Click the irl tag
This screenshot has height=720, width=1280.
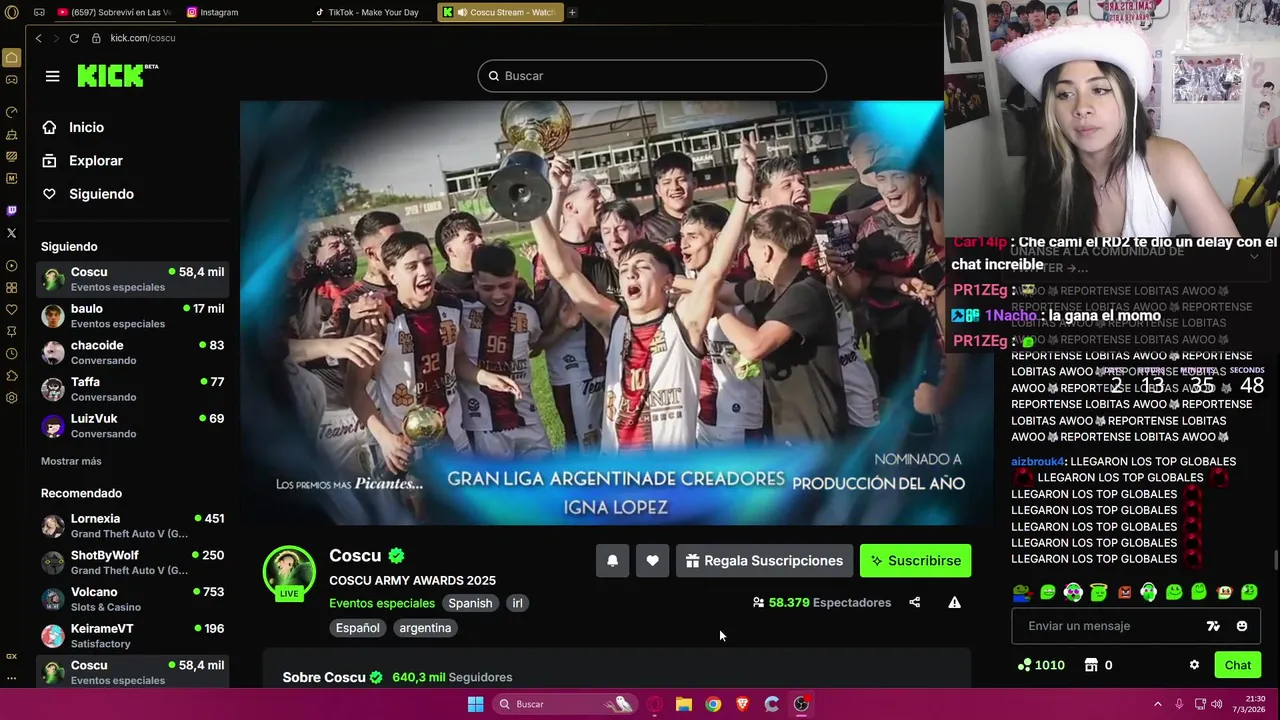pyautogui.click(x=517, y=603)
